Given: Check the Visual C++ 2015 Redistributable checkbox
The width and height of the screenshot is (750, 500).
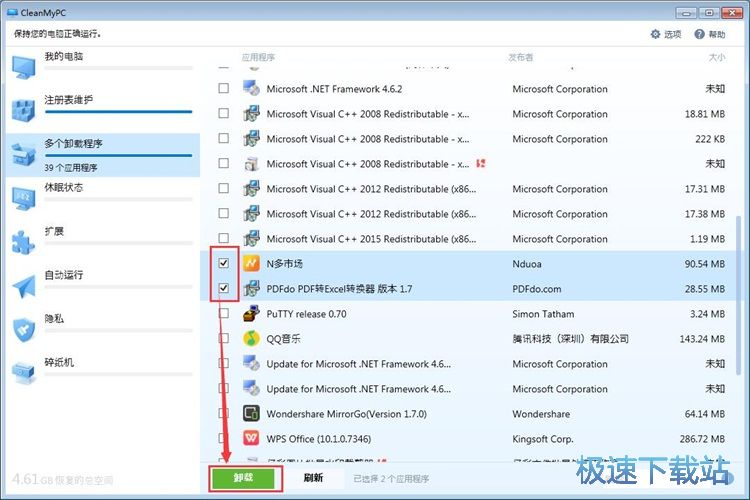Looking at the screenshot, I should pos(223,238).
